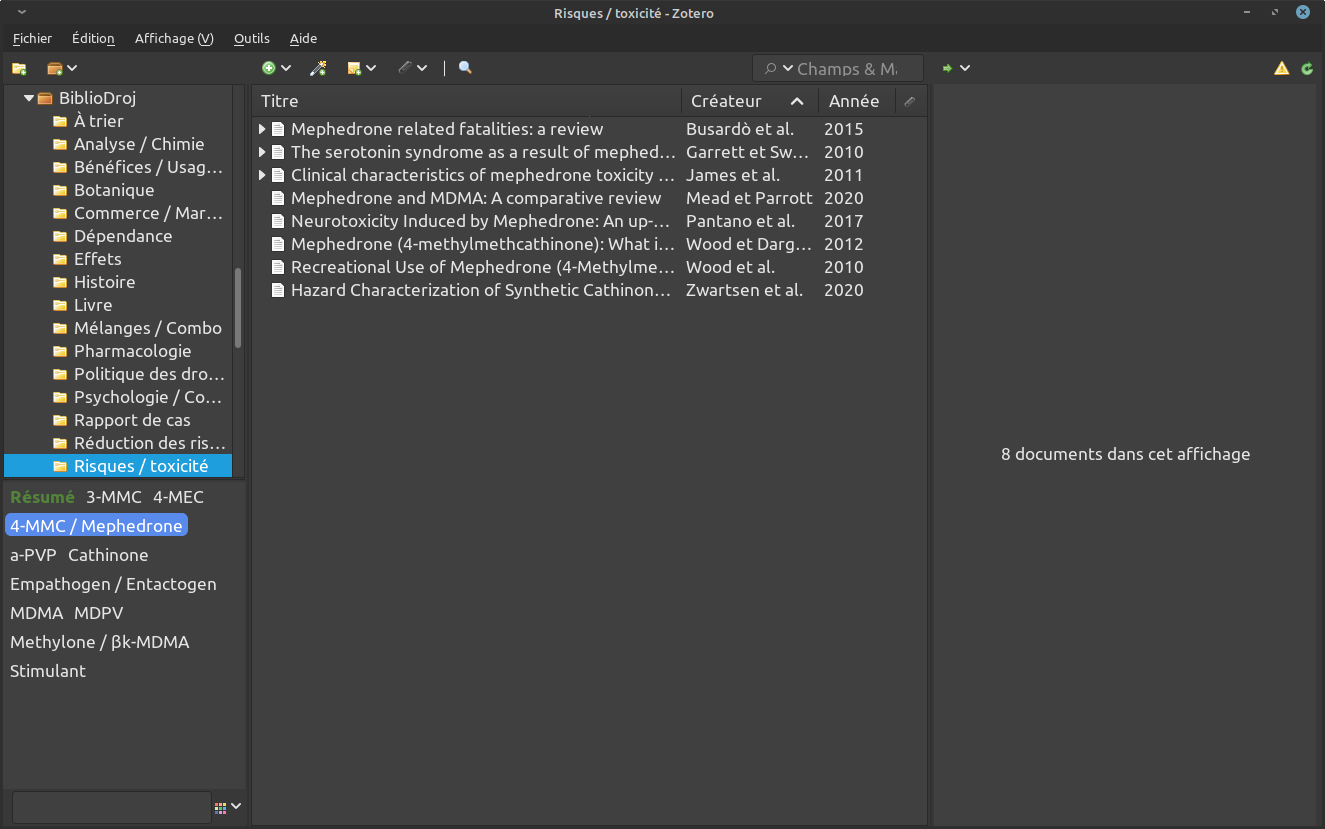The height and width of the screenshot is (829, 1325).
Task: Toggle the 4-MMC / Mephedrone tag filter
Action: [96, 526]
